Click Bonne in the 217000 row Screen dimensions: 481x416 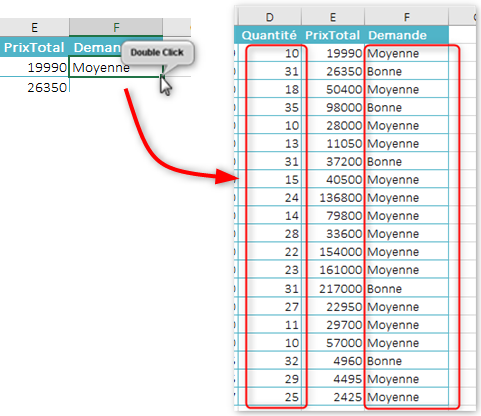(406, 288)
